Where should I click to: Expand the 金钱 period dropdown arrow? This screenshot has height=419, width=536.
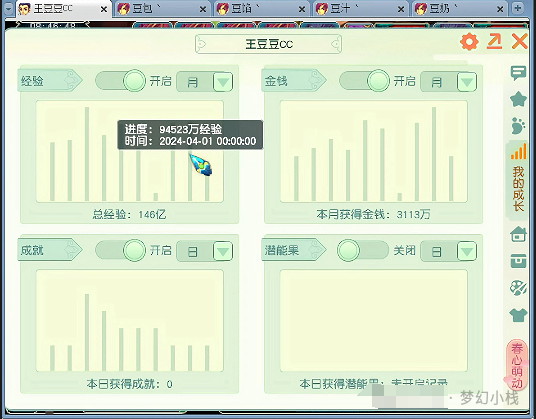pyautogui.click(x=467, y=82)
